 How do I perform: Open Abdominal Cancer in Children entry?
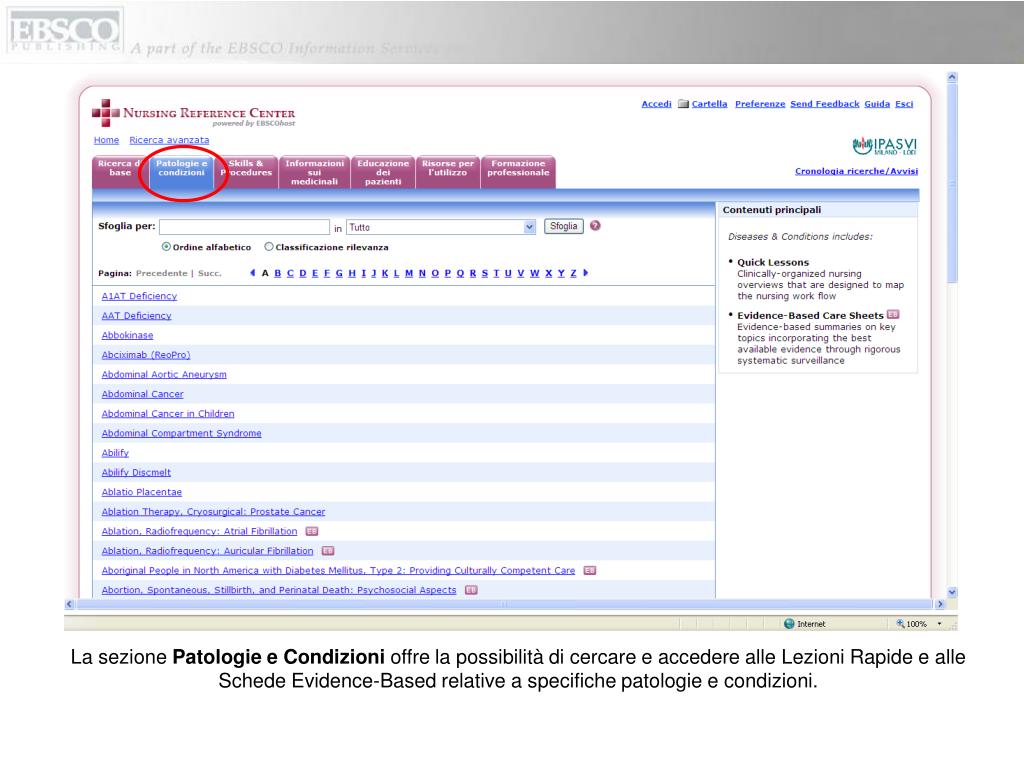(168, 414)
